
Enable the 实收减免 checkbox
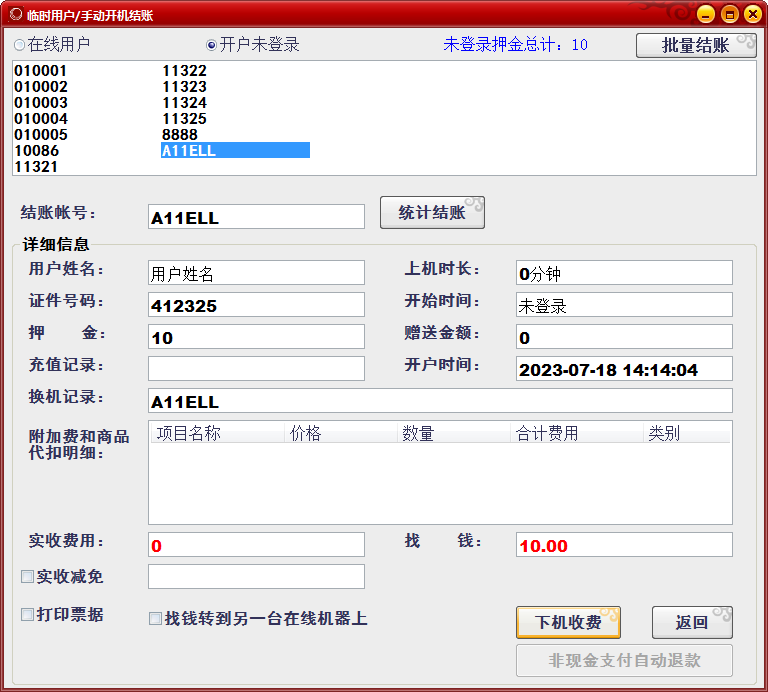tap(28, 576)
